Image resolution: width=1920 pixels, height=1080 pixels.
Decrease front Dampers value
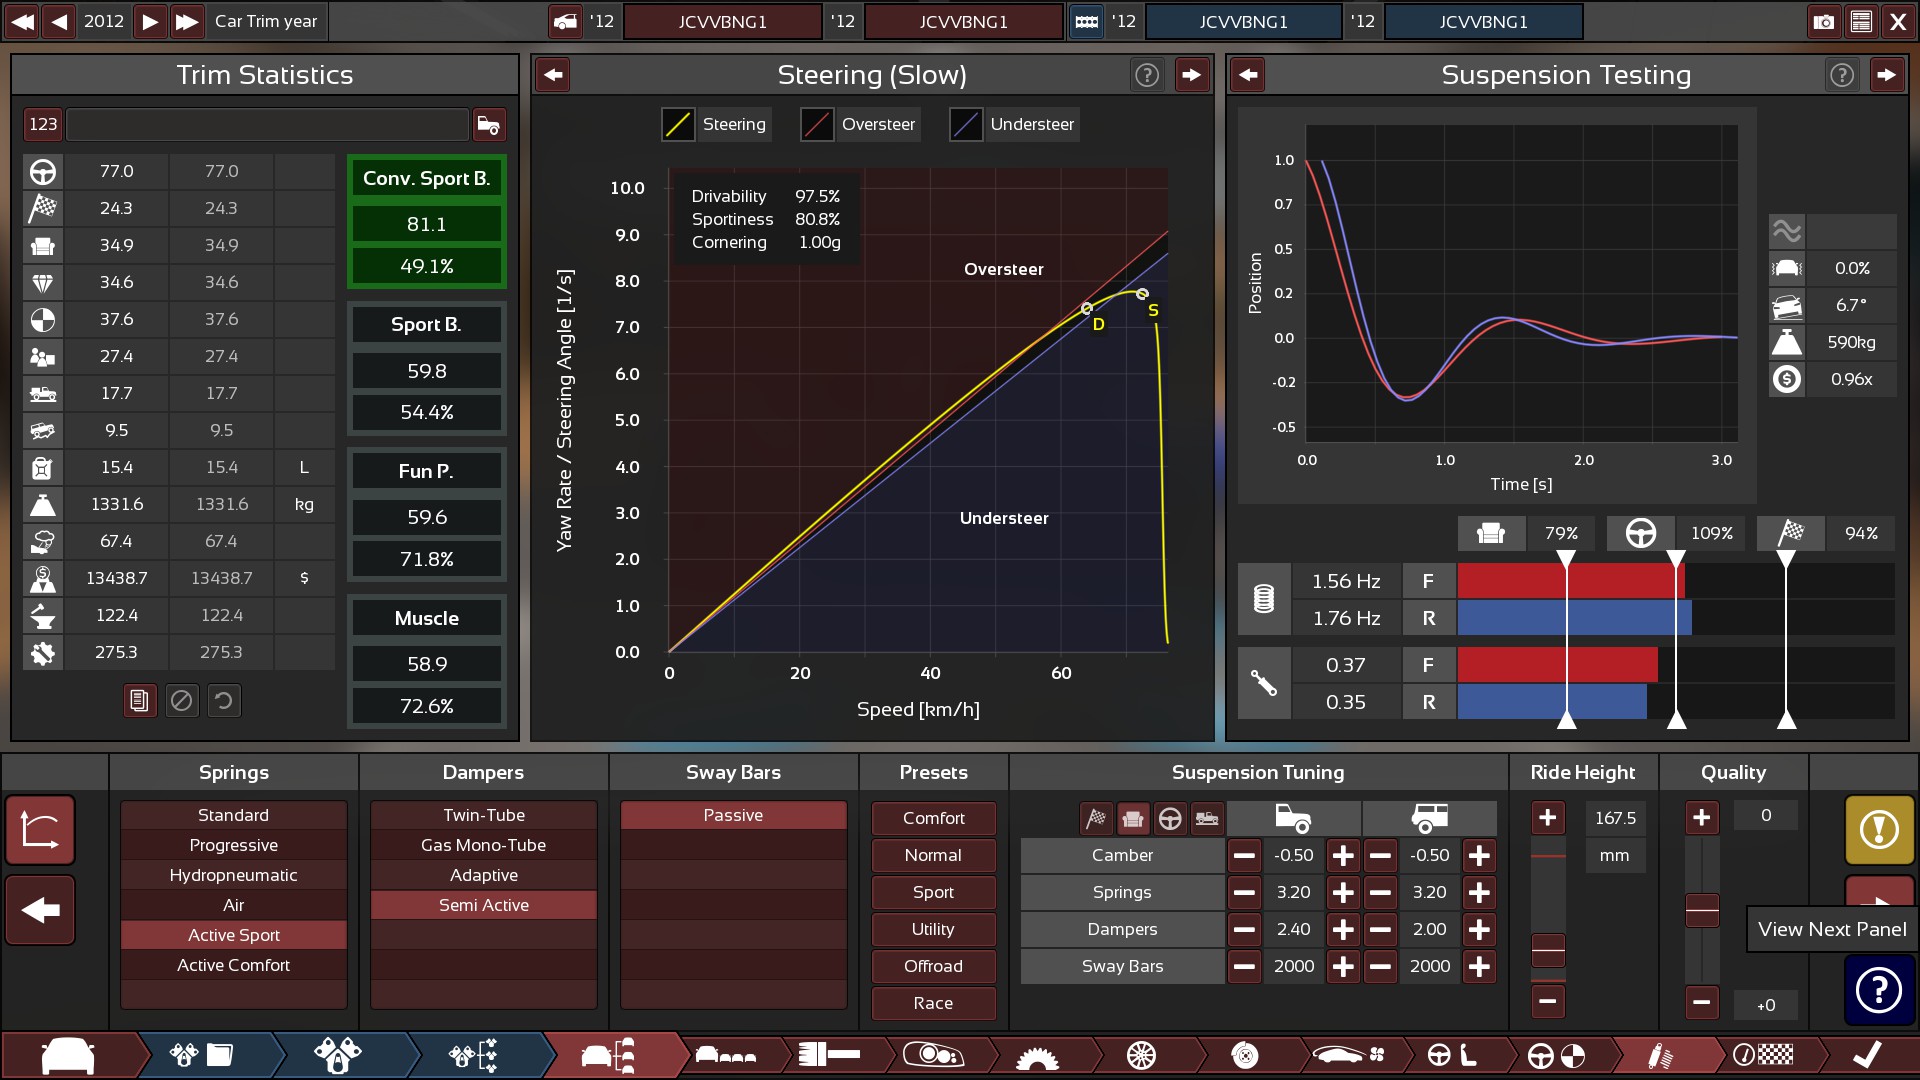[1244, 929]
